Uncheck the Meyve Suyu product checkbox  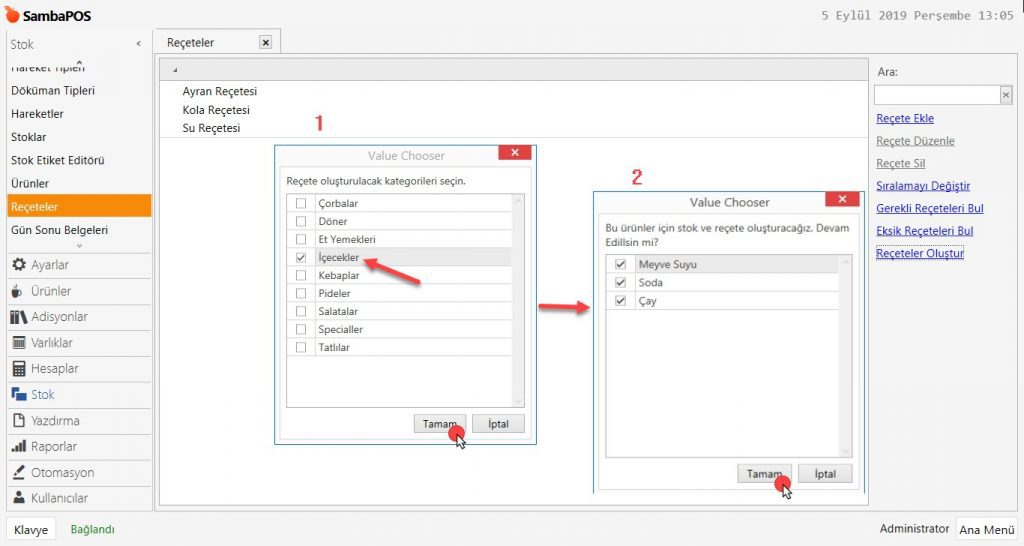(620, 265)
